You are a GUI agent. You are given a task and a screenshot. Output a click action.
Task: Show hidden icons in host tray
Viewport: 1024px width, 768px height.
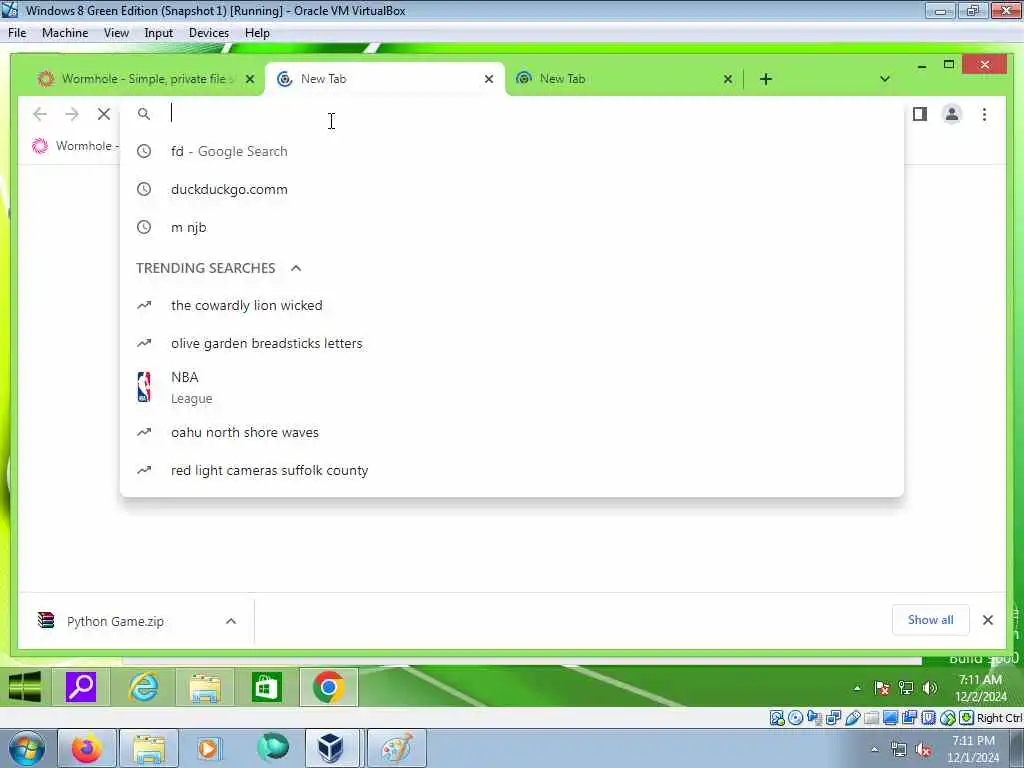pos(874,749)
